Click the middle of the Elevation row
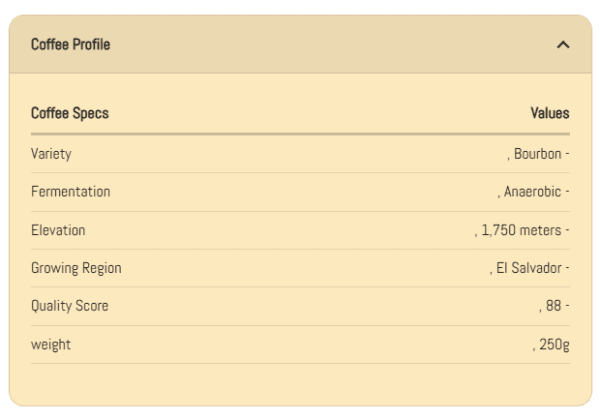600x420 pixels. pyautogui.click(x=300, y=230)
